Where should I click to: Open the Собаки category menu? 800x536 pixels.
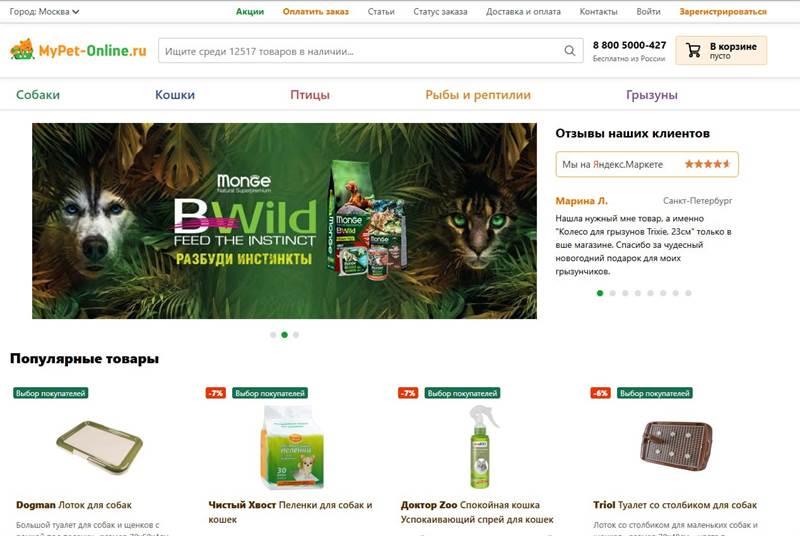pyautogui.click(x=38, y=95)
